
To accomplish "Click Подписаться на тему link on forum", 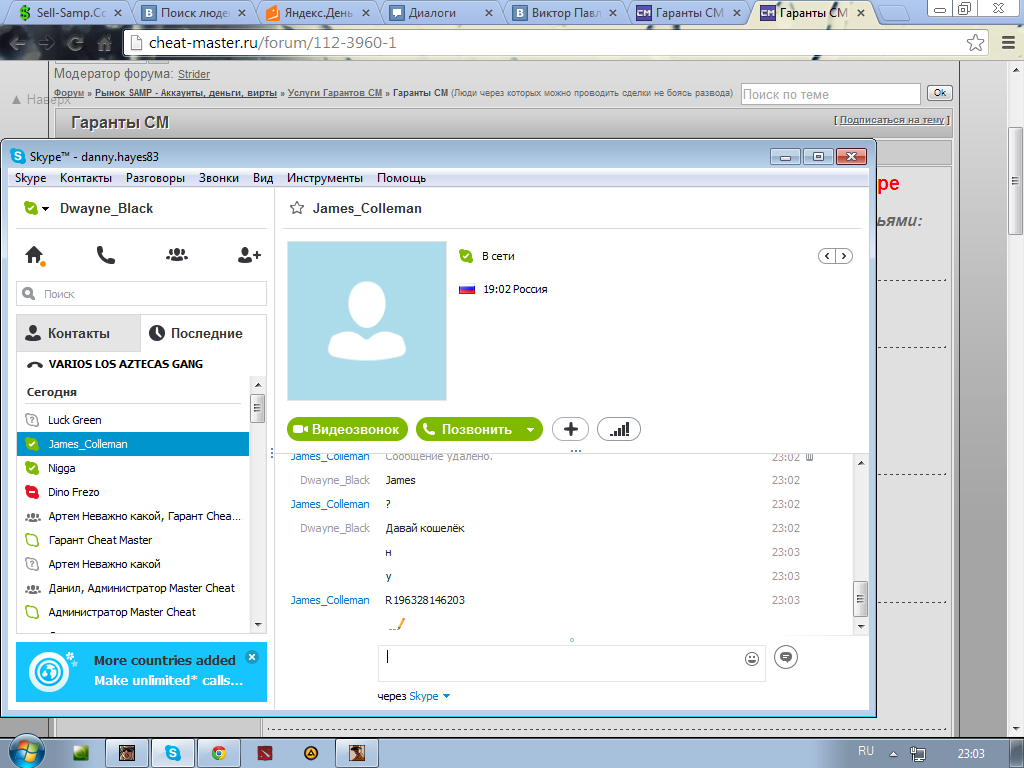I will pyautogui.click(x=891, y=120).
